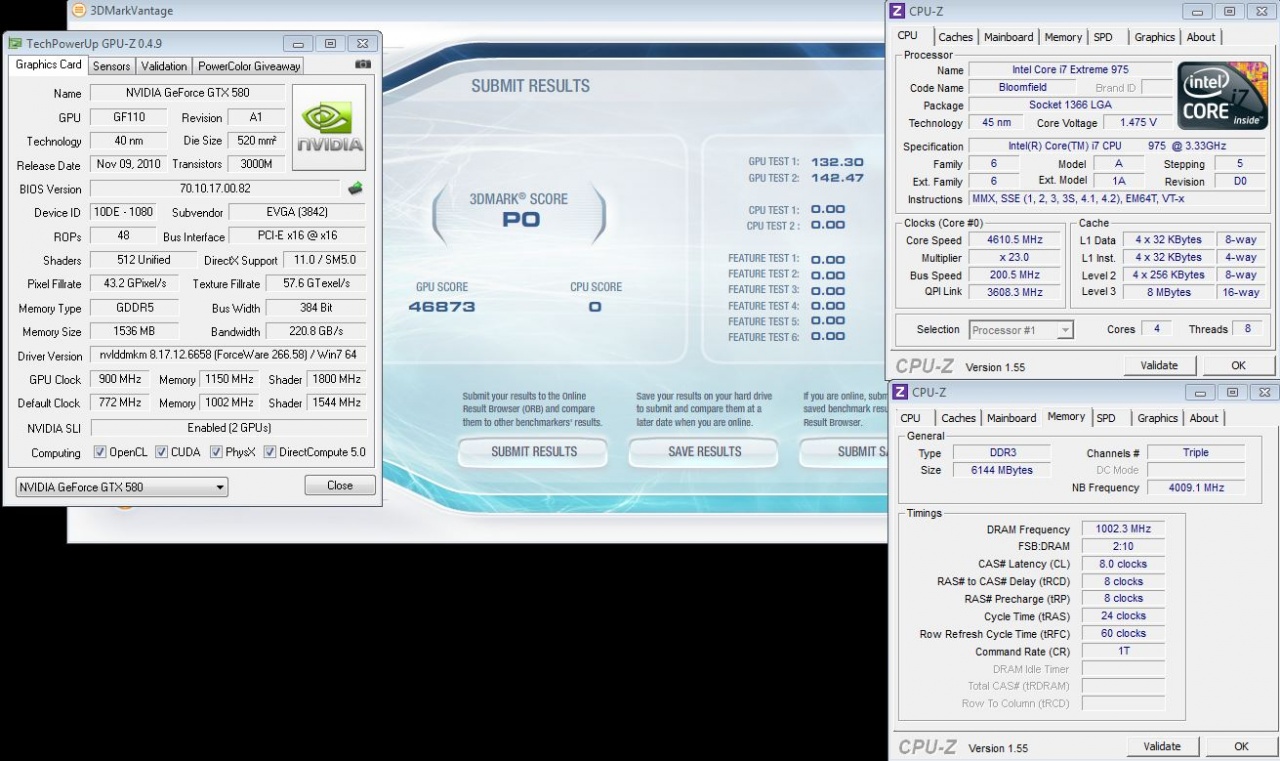
Task: Open the Memory tab in top CPU-Z window
Action: pos(1063,37)
